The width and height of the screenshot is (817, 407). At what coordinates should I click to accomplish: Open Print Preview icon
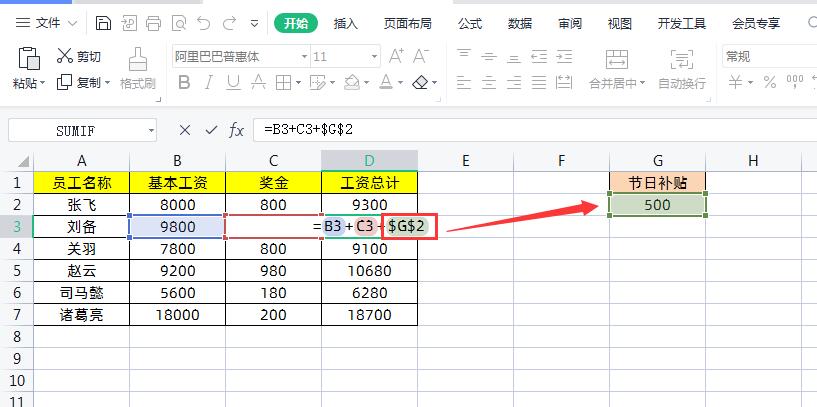[x=179, y=23]
